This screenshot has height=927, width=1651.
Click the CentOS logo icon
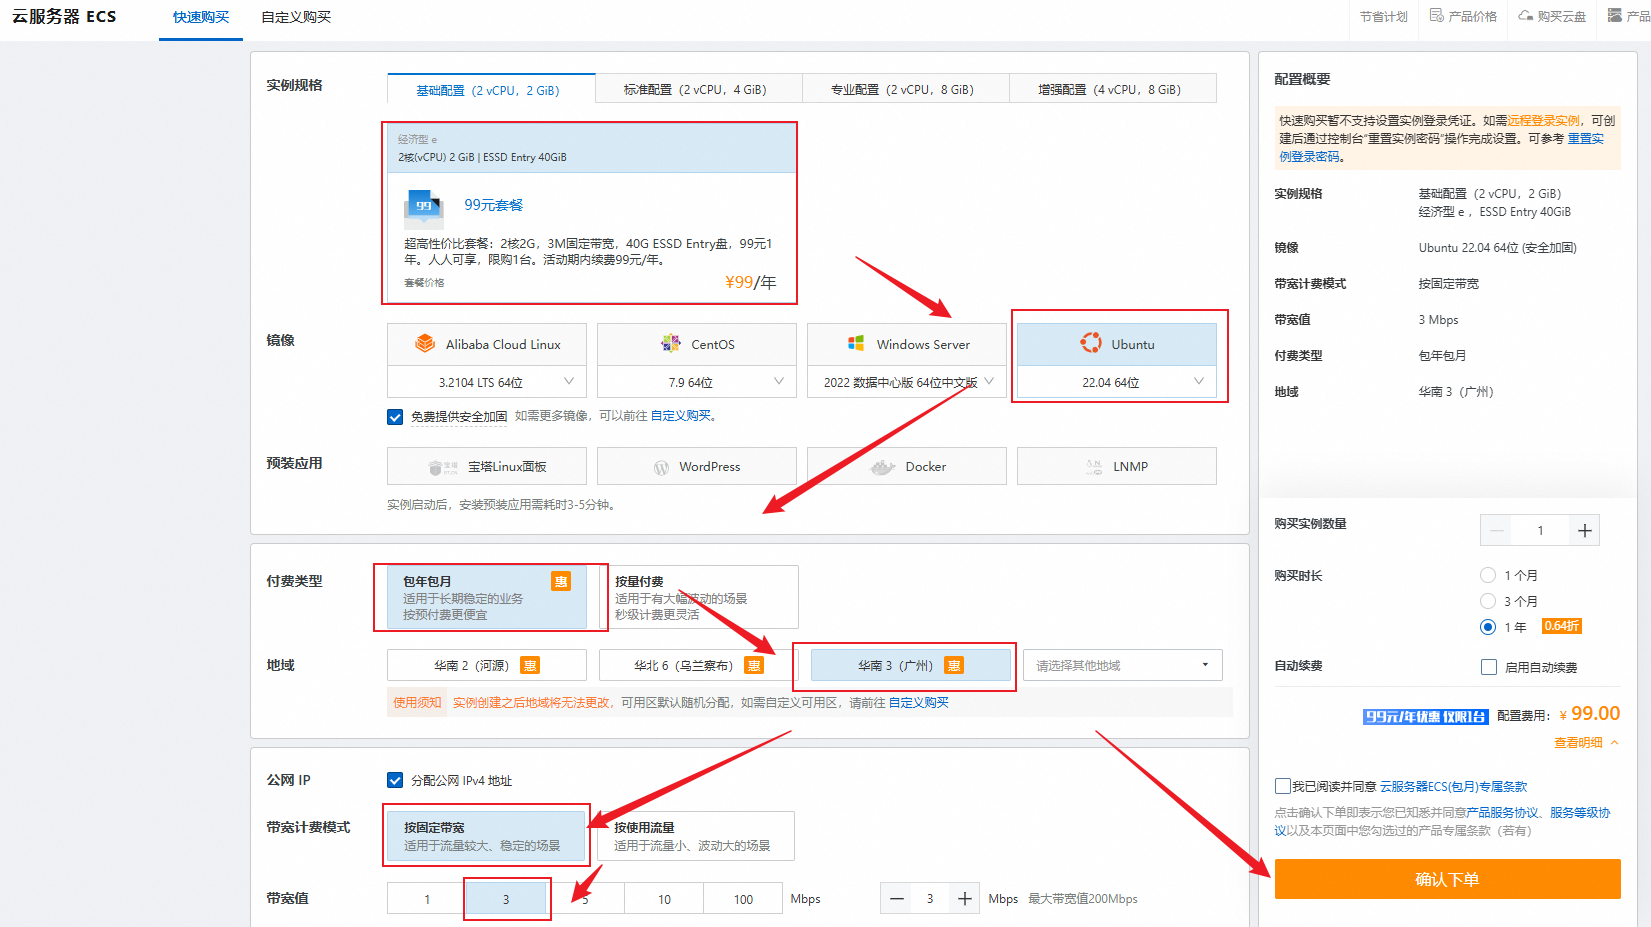(x=670, y=344)
